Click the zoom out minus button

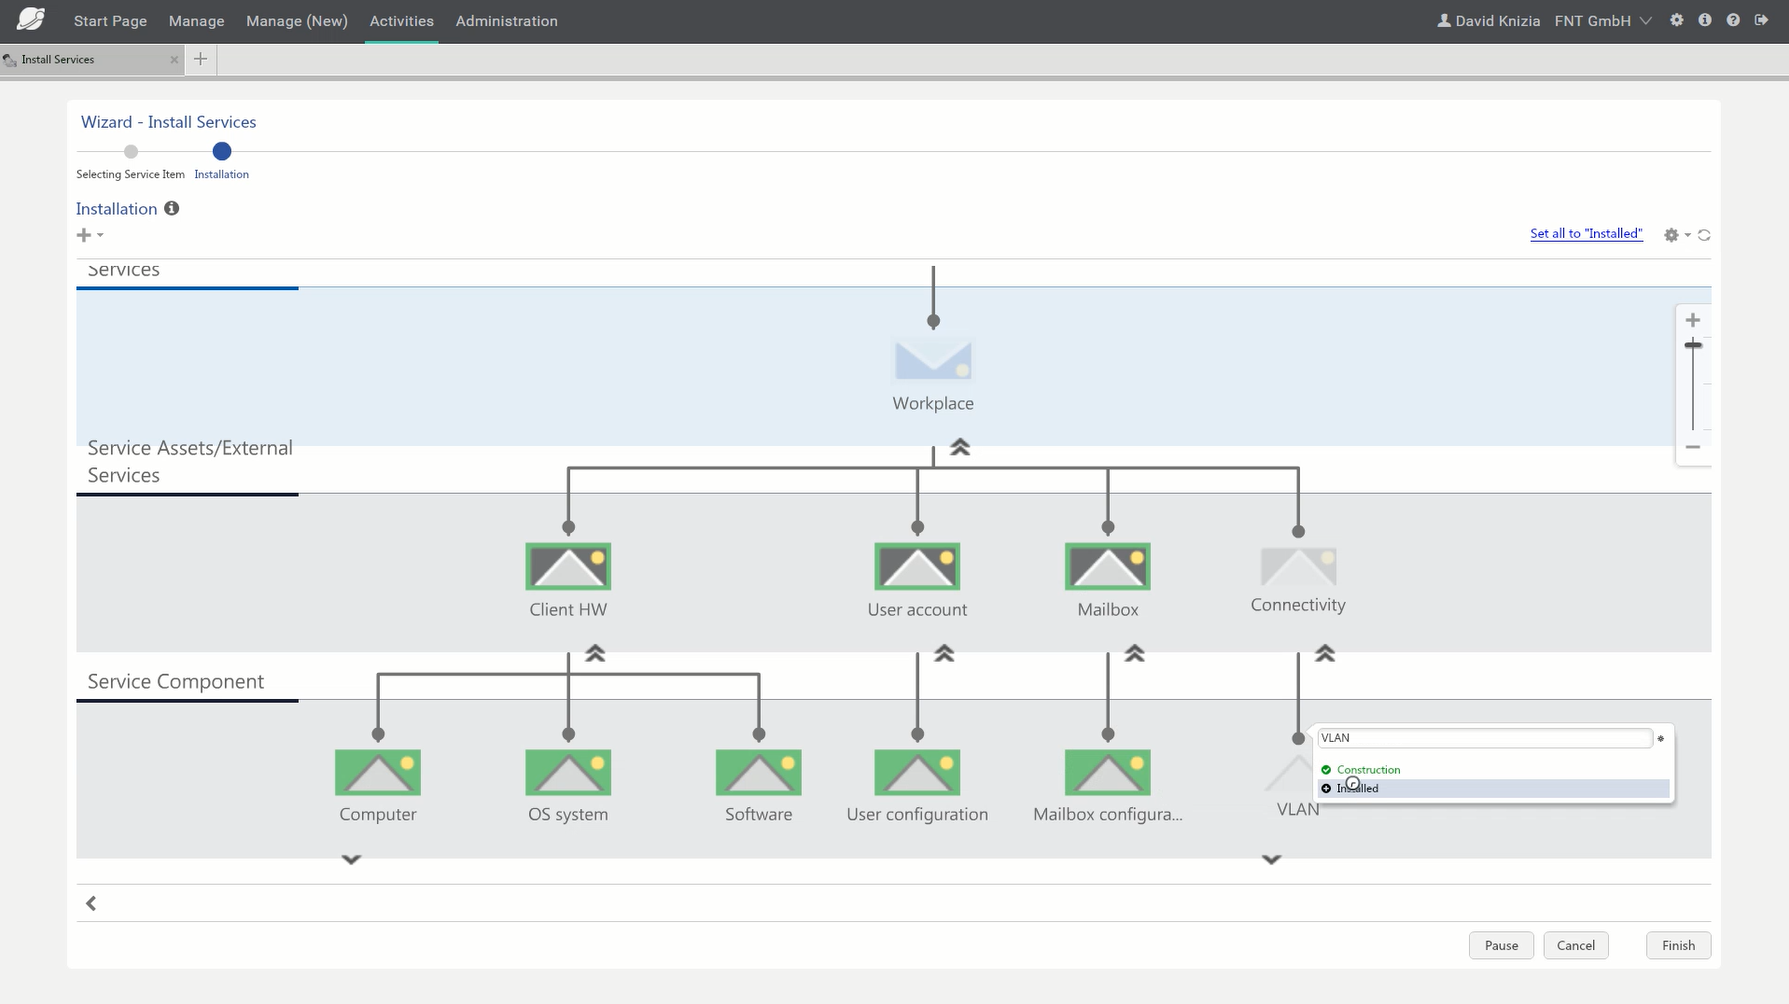(1693, 447)
